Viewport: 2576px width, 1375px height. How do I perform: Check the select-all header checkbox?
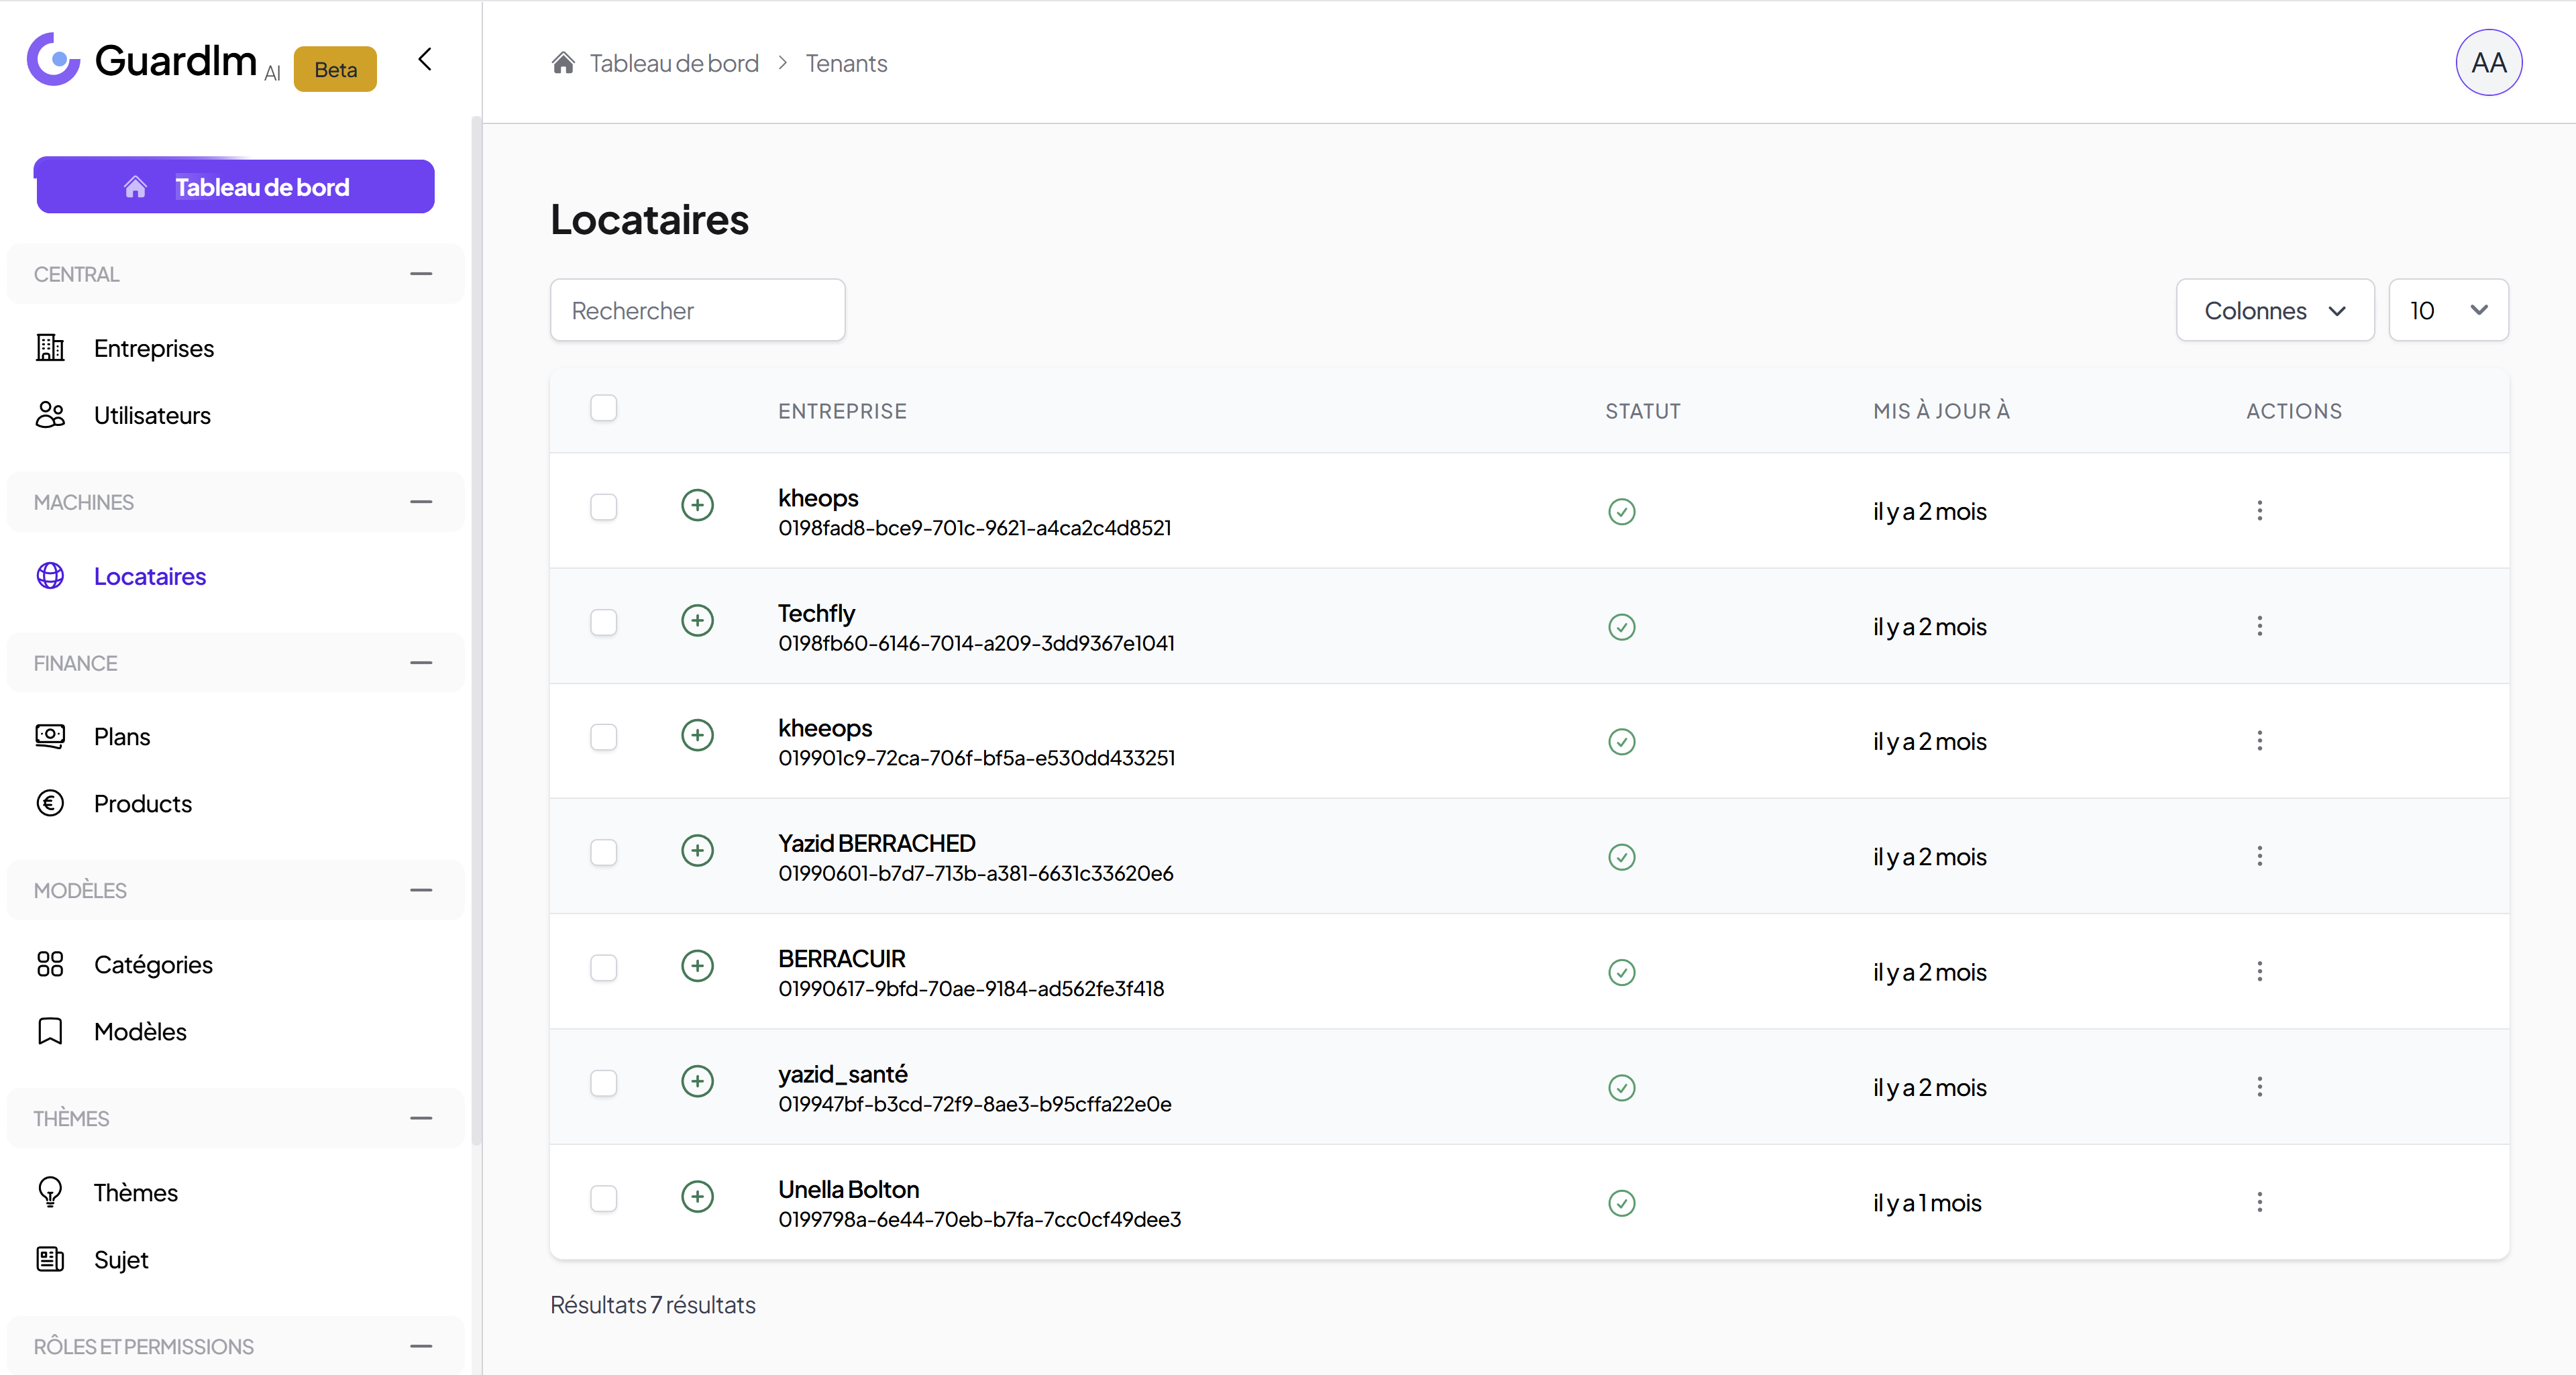[603, 408]
